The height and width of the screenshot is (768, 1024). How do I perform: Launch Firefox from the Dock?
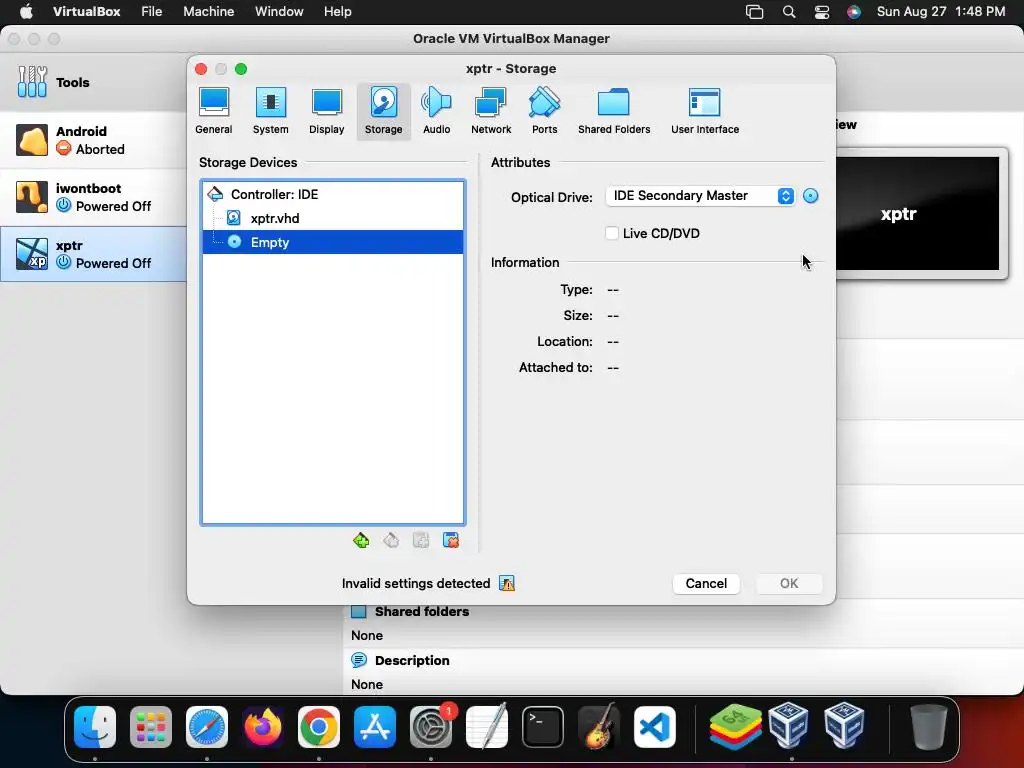click(x=263, y=727)
